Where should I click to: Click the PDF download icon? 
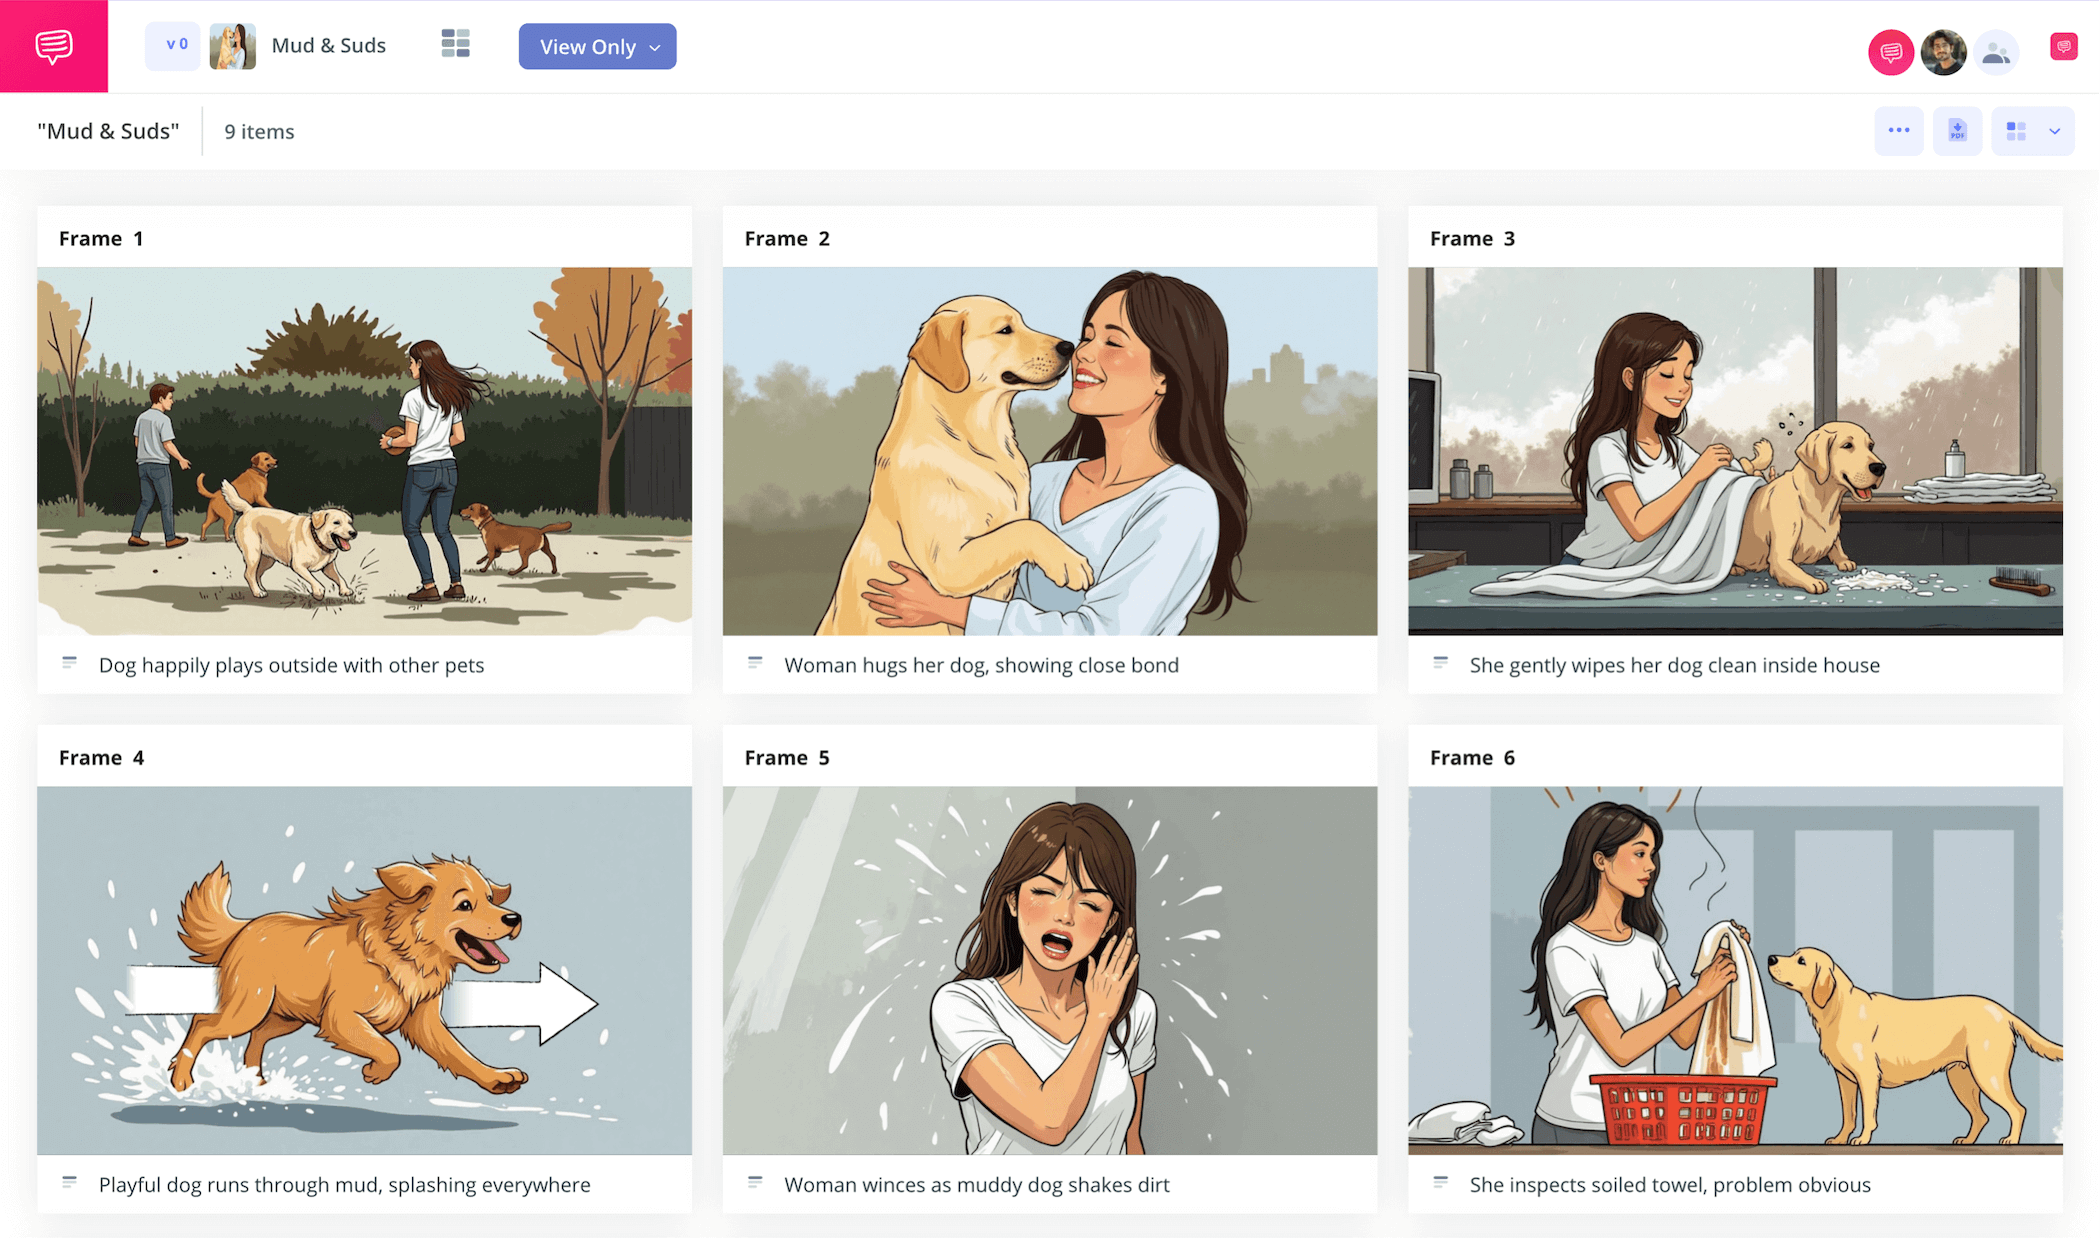(x=1957, y=130)
